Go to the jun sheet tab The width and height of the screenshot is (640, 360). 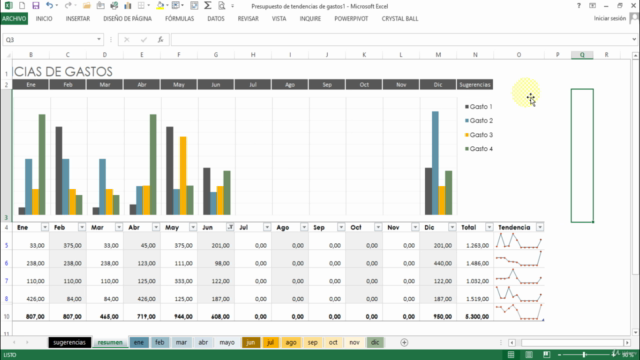coord(251,342)
